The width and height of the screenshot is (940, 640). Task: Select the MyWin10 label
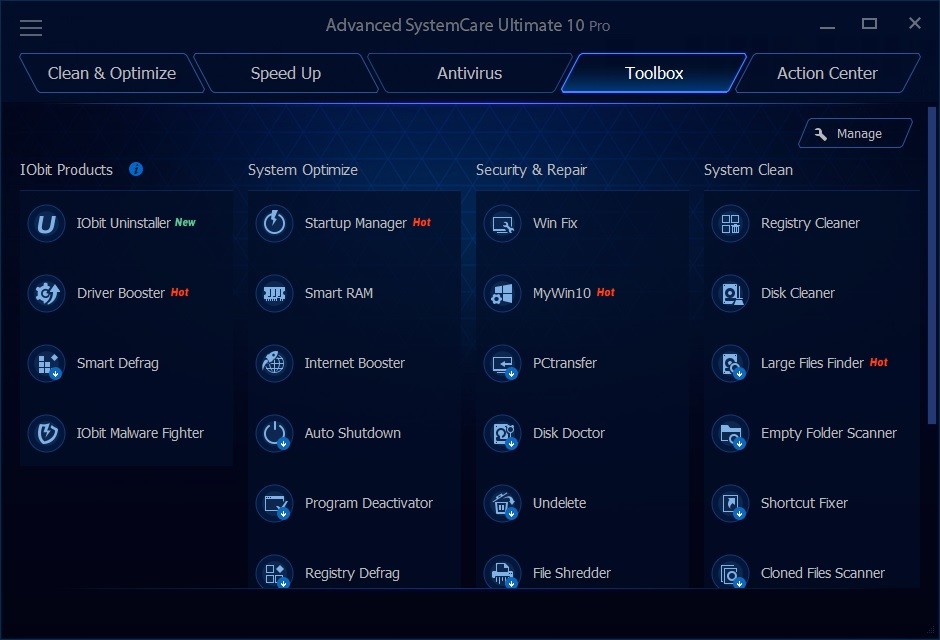[562, 293]
